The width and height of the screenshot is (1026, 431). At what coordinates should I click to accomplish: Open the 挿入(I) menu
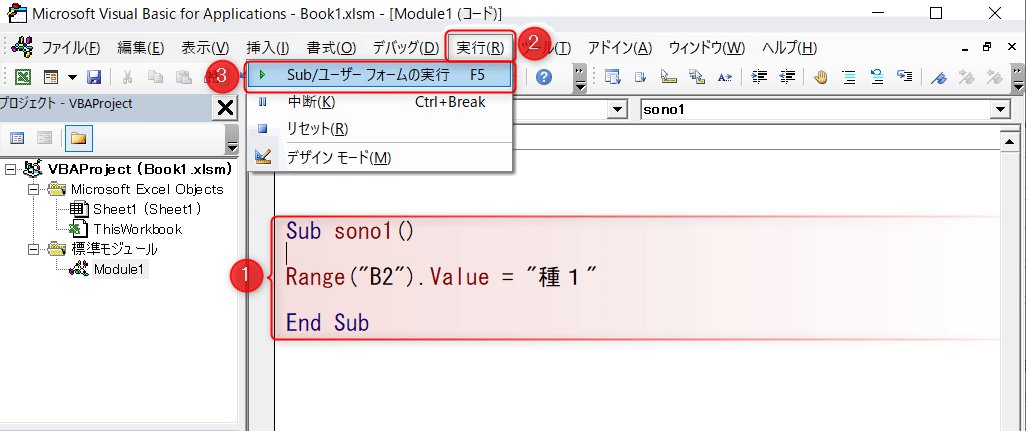pos(268,48)
